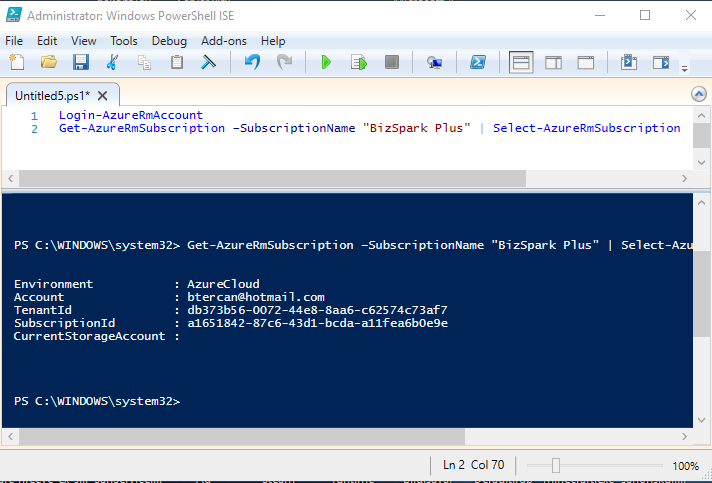Show script pane on the right layout

553,62
